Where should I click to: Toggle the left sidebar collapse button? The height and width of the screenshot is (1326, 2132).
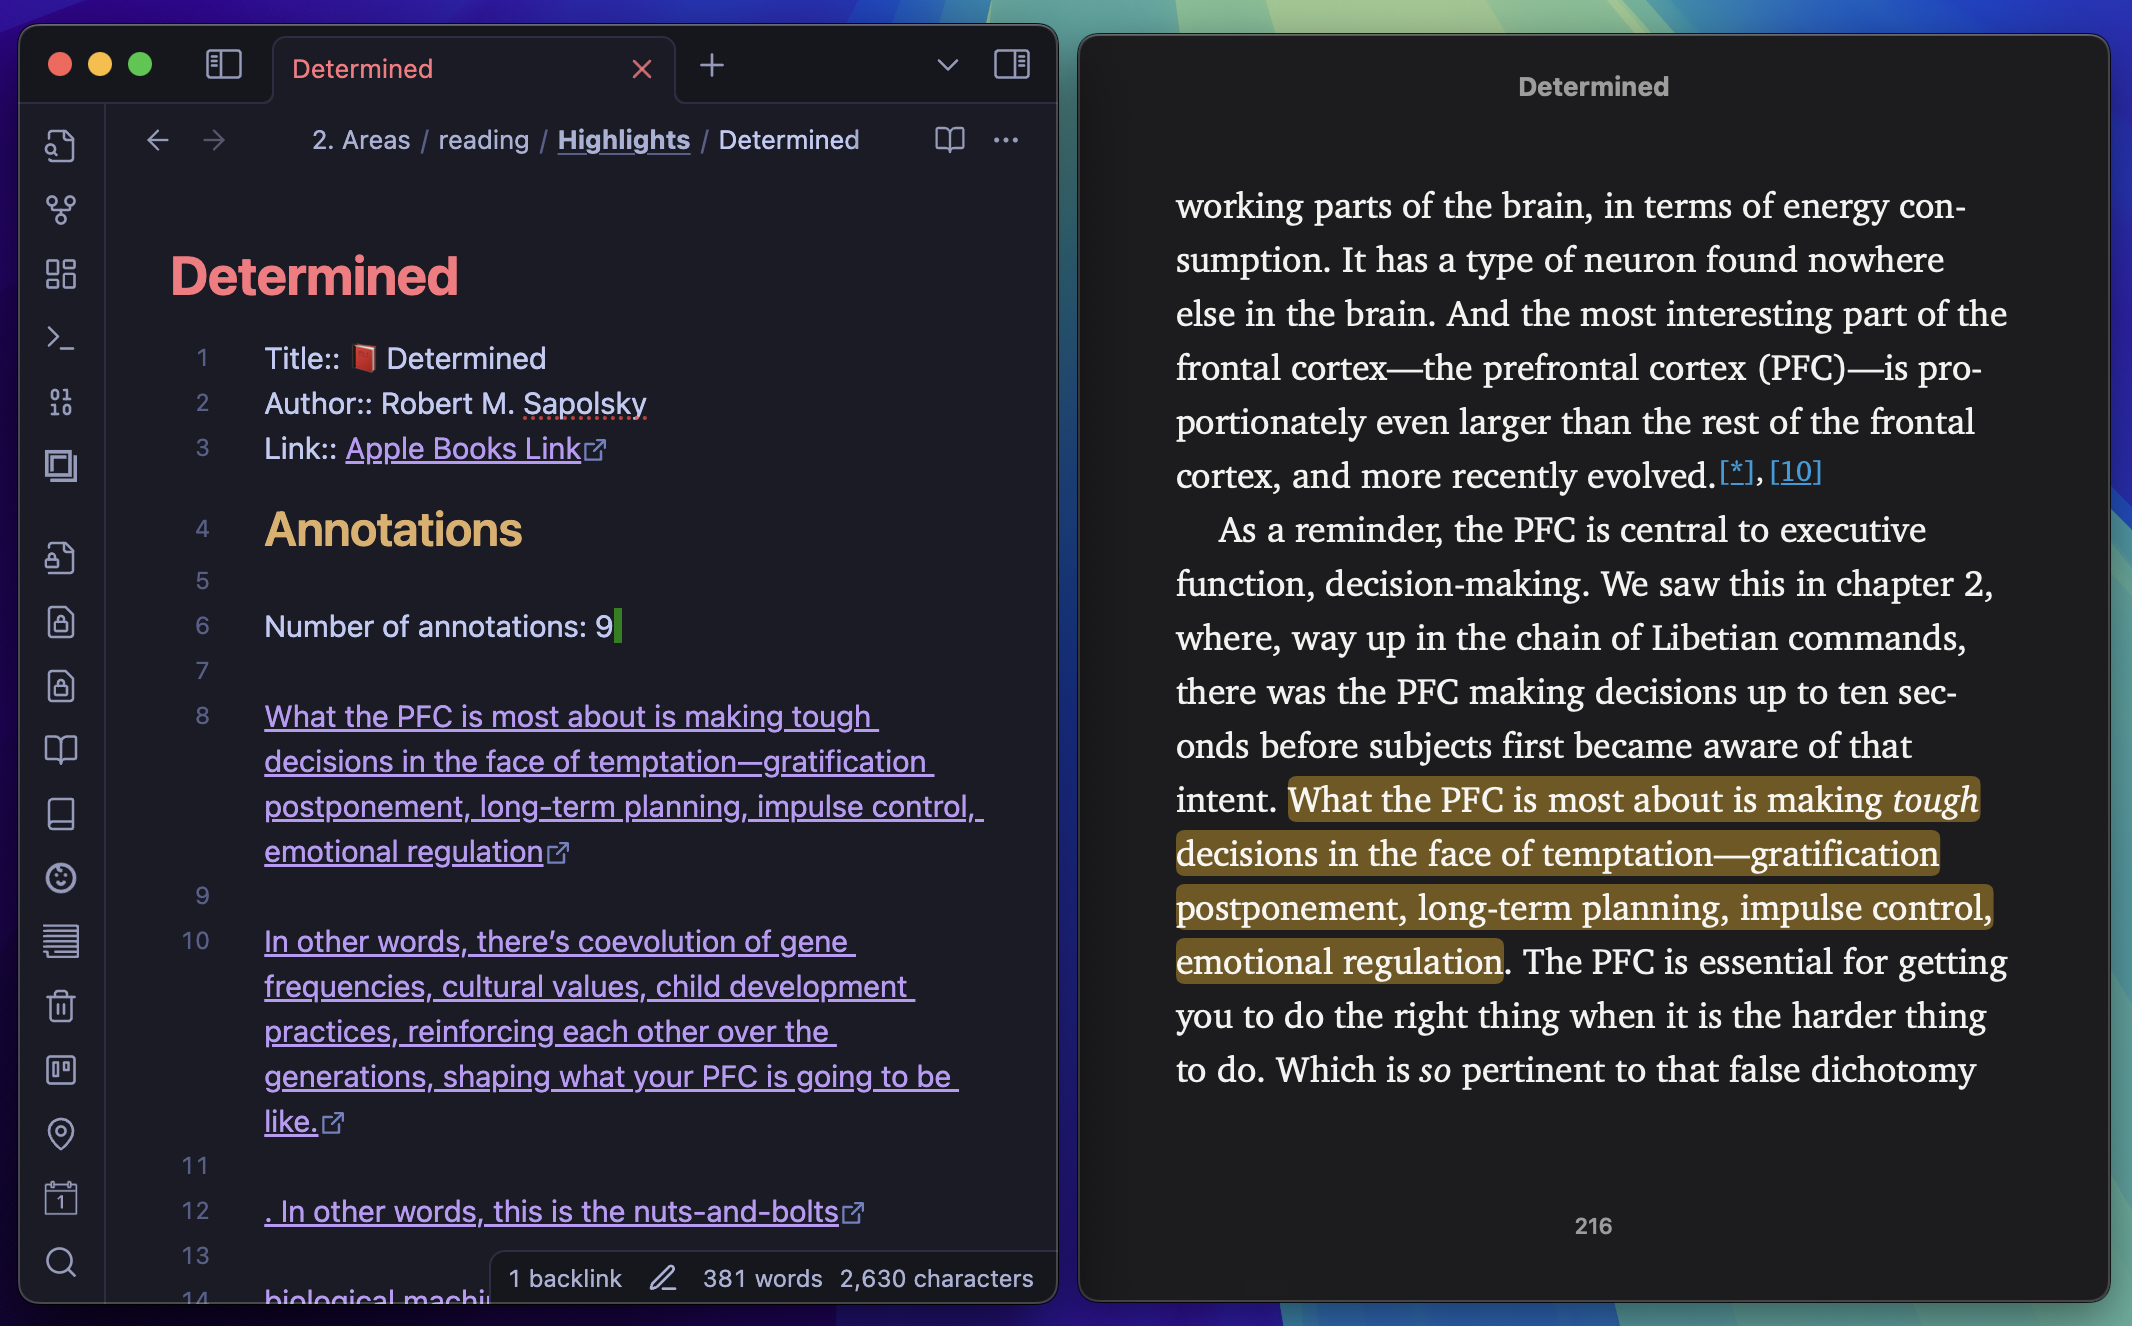click(223, 67)
